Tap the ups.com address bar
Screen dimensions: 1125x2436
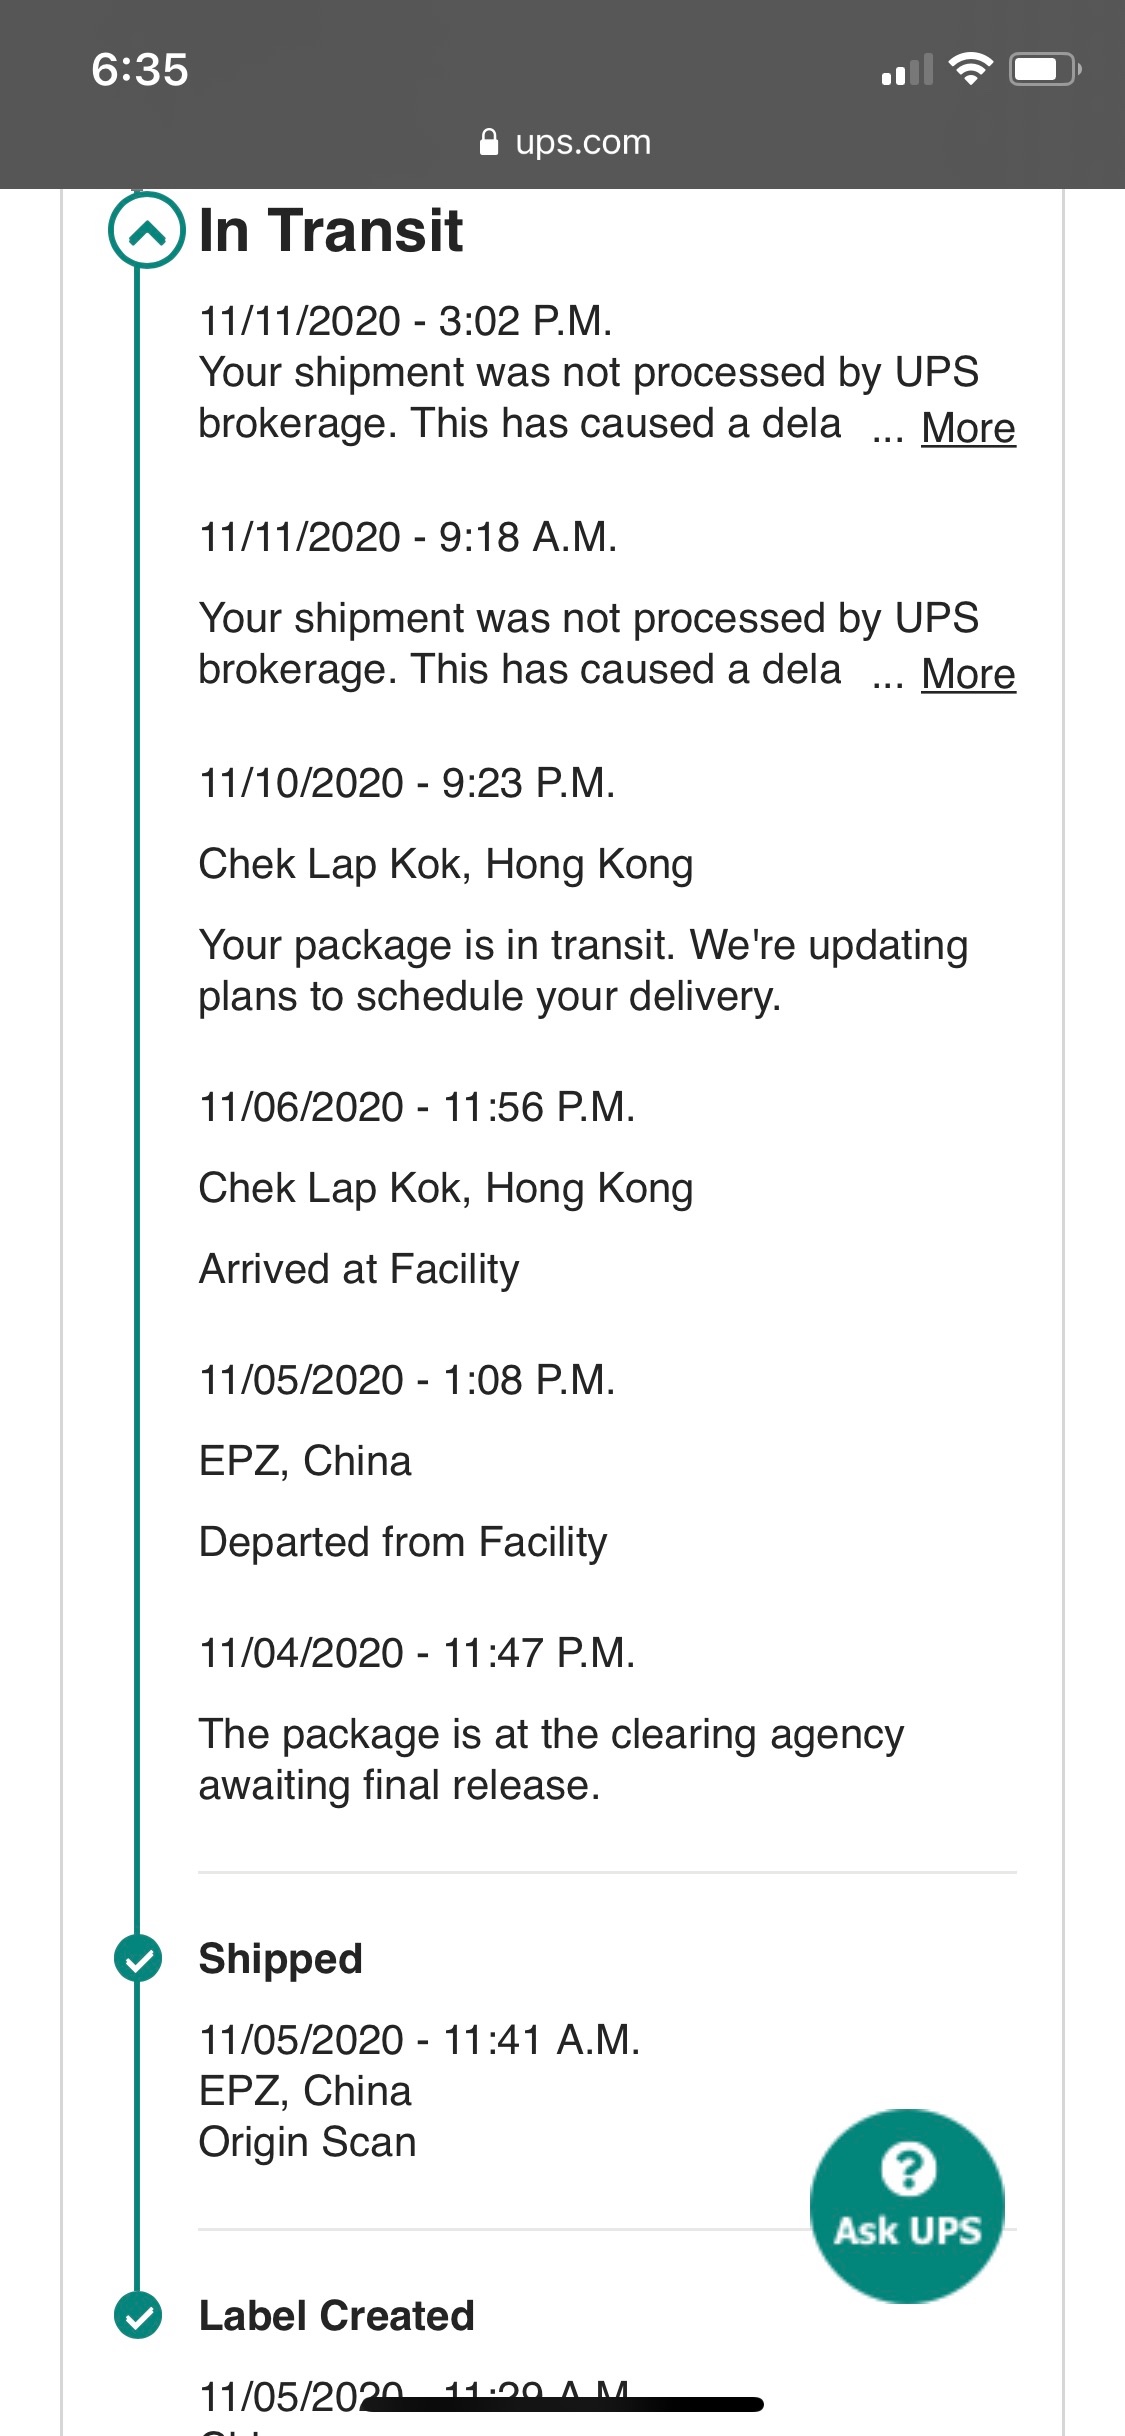click(565, 142)
